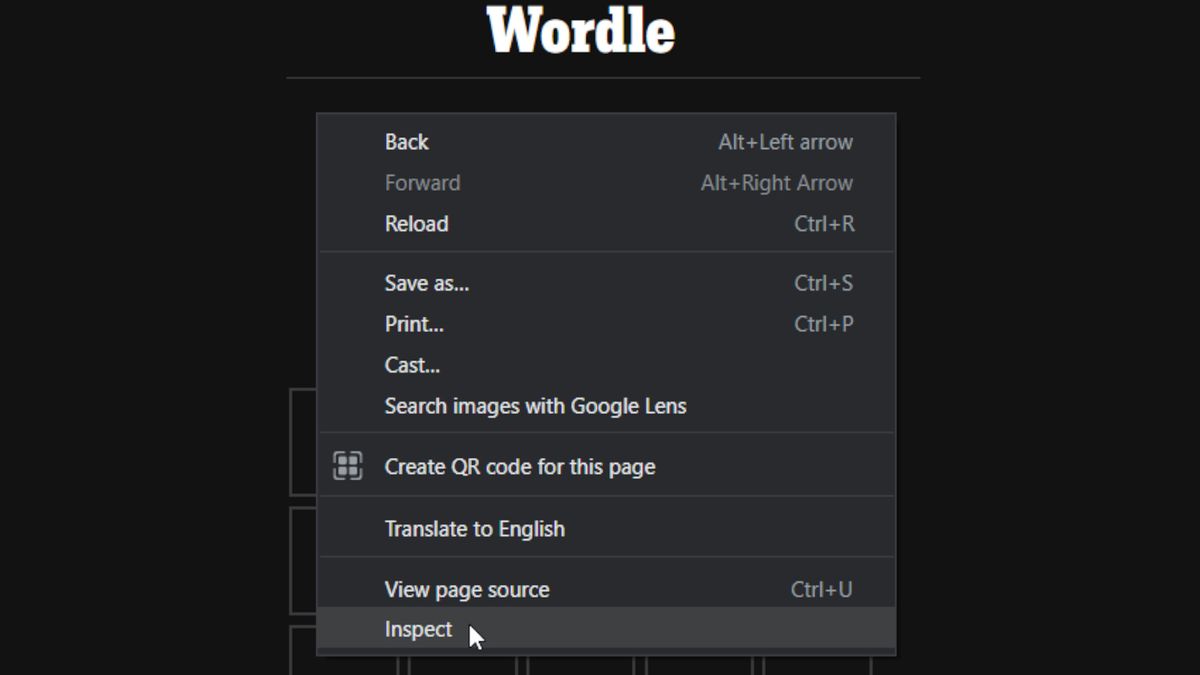Reload the Wordle page
Image resolution: width=1200 pixels, height=675 pixels.
416,224
